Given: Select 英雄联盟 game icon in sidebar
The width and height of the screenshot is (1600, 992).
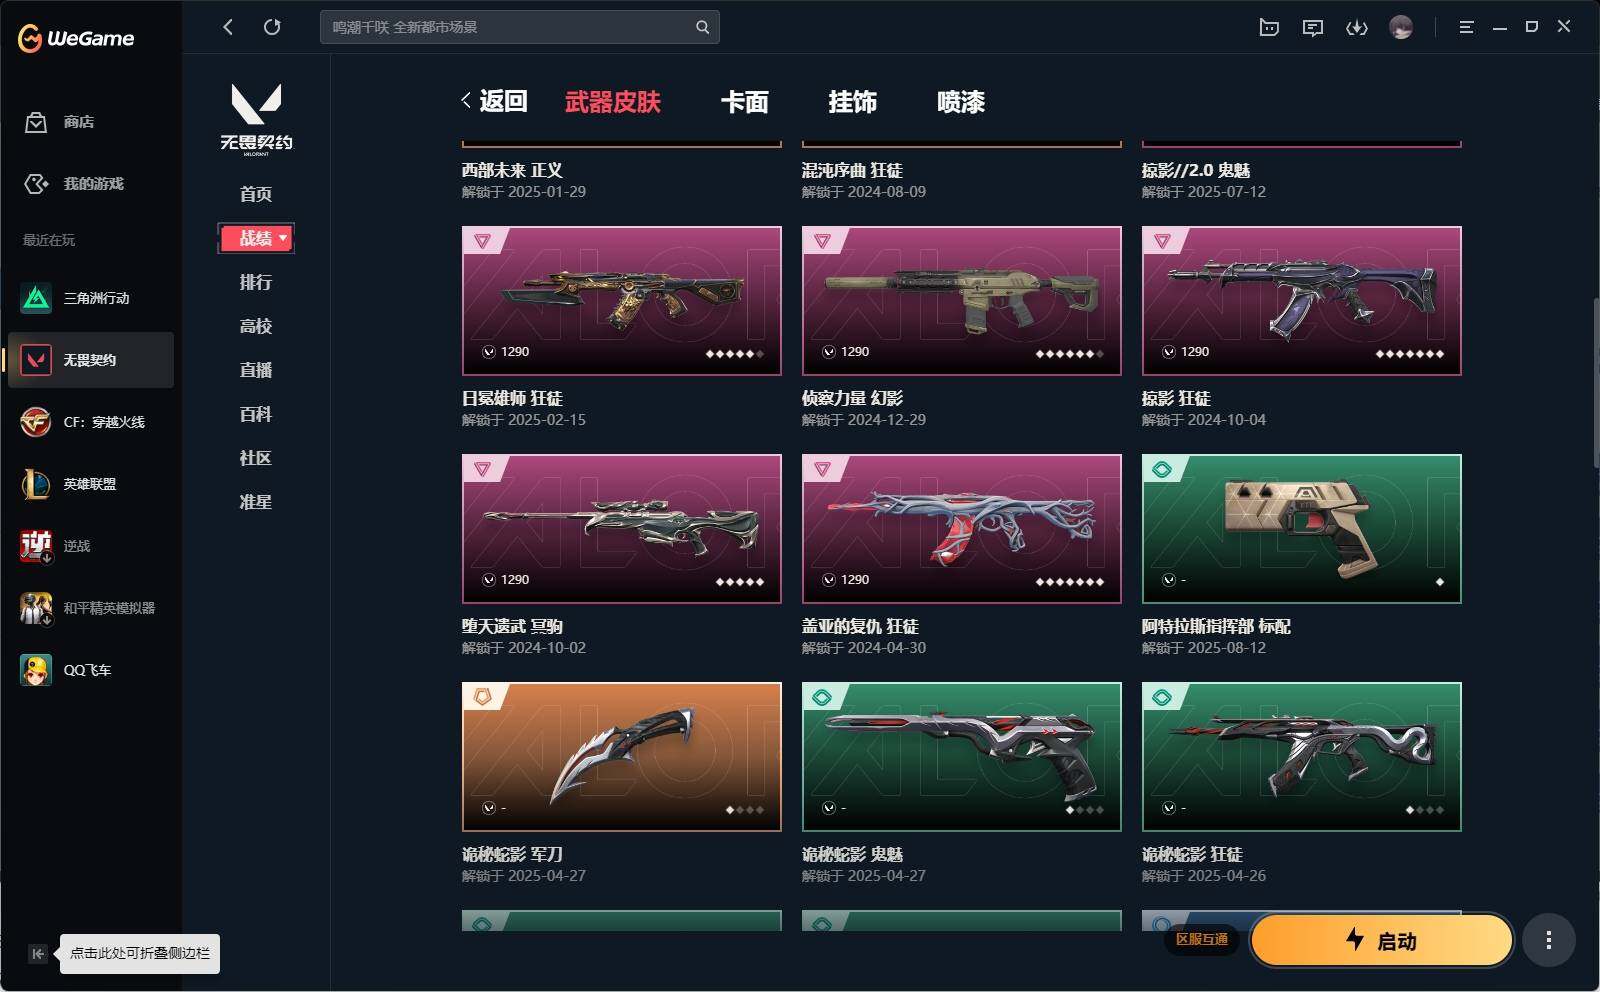Looking at the screenshot, I should point(36,484).
